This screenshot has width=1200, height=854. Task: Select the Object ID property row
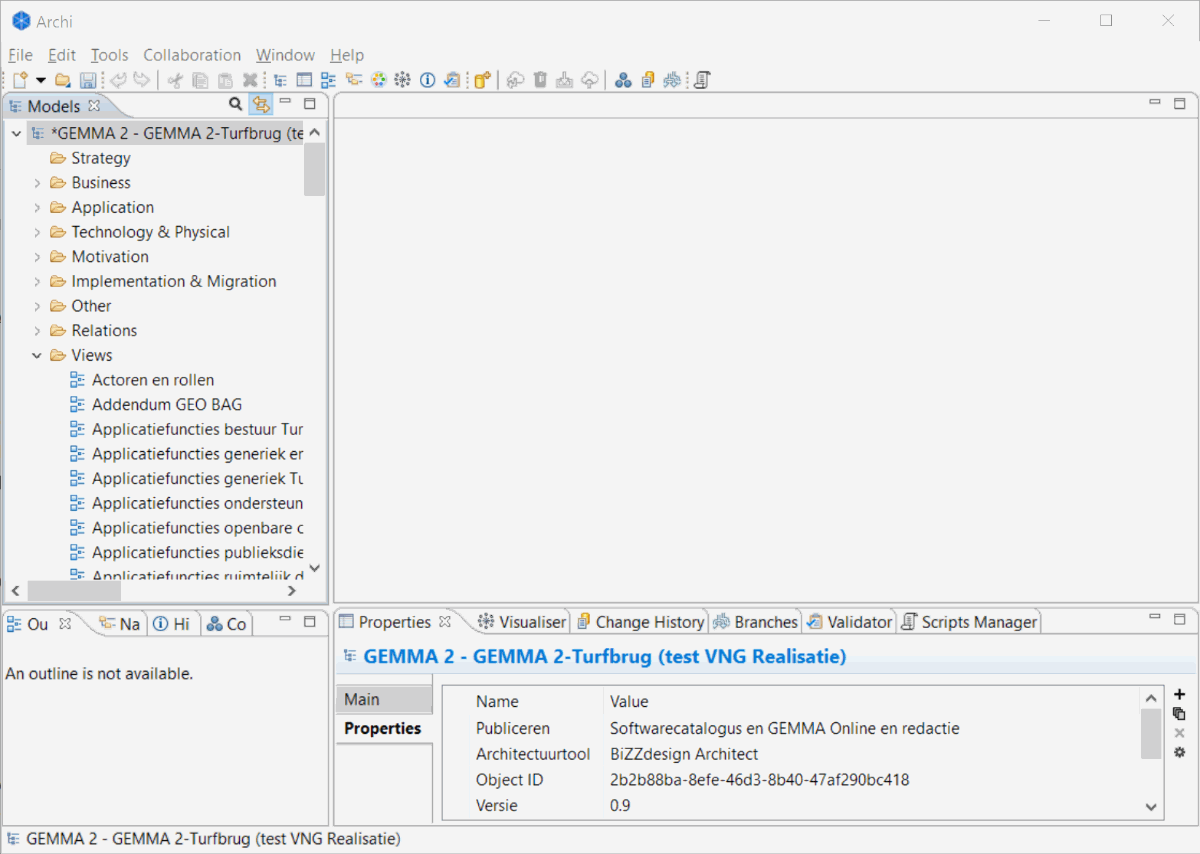click(790, 780)
